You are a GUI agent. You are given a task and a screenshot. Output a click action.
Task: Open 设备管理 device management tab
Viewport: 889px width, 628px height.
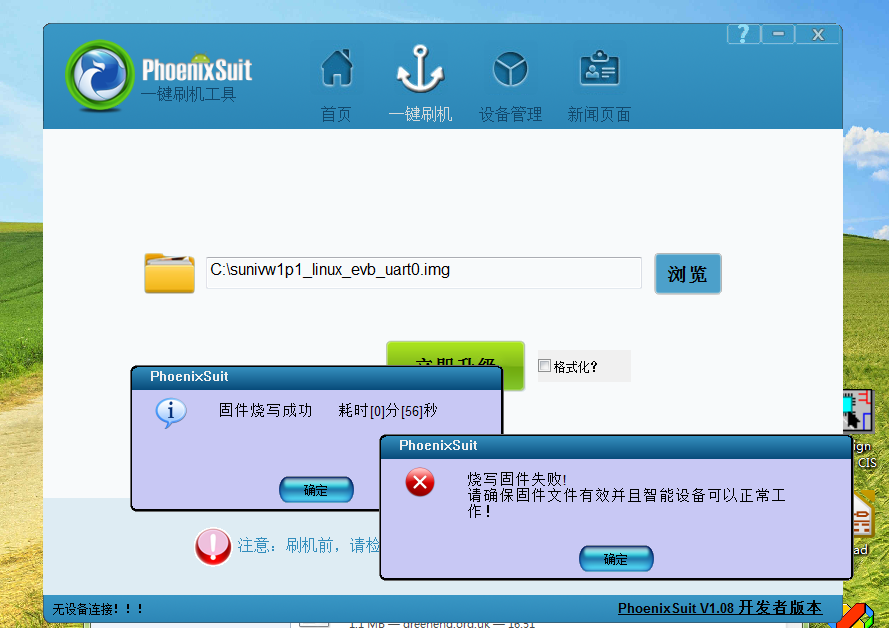pos(510,85)
